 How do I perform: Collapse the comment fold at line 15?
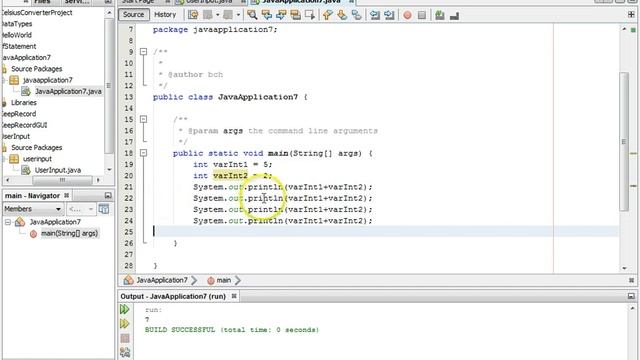click(143, 119)
